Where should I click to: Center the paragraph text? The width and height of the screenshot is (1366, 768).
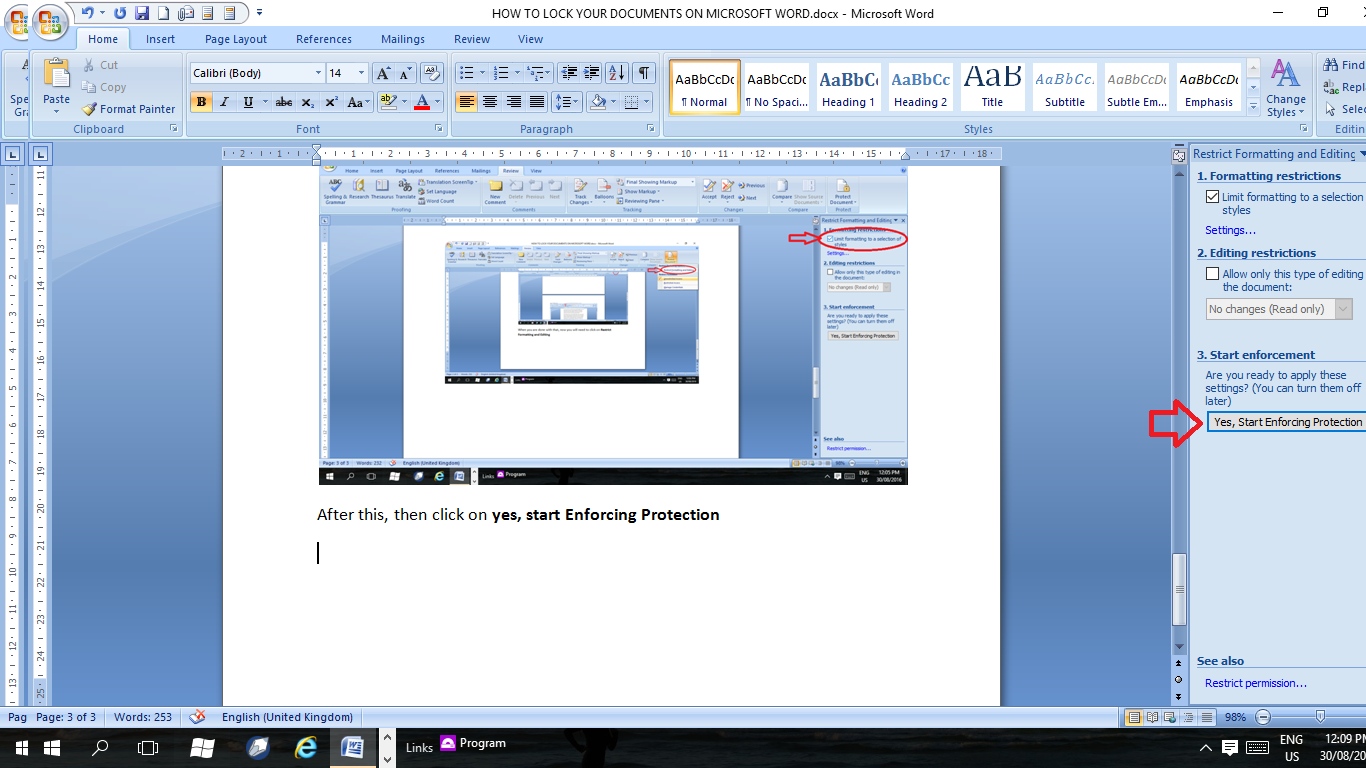[x=490, y=102]
